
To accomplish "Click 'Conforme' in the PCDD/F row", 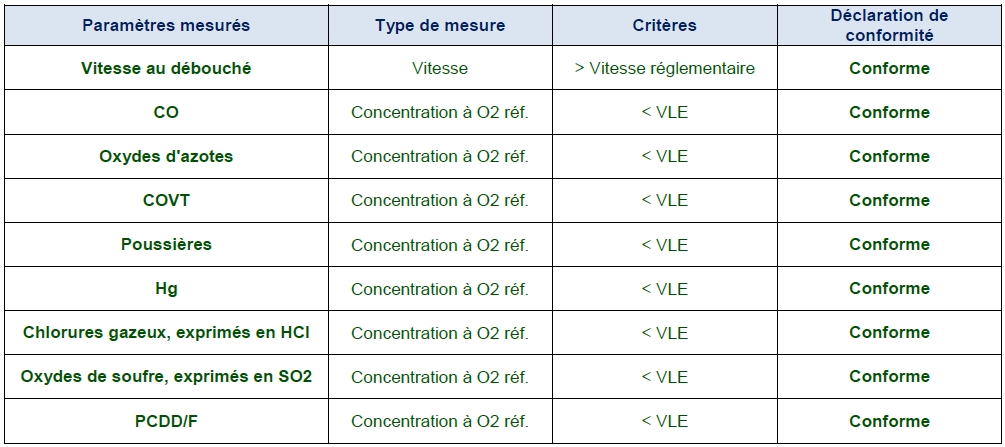I will [x=889, y=421].
